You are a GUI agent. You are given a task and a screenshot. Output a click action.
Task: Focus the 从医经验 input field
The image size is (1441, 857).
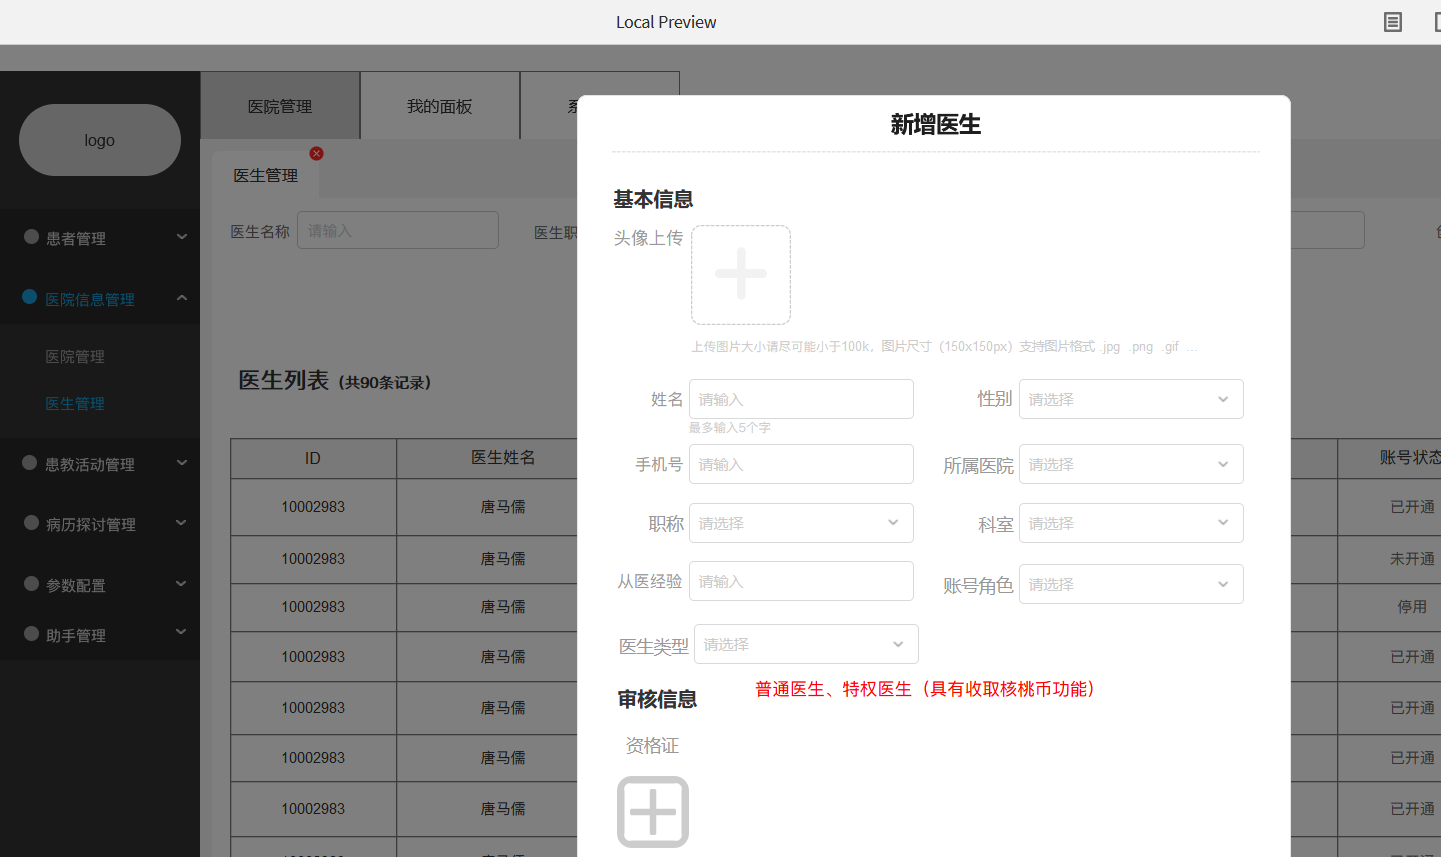coord(801,581)
